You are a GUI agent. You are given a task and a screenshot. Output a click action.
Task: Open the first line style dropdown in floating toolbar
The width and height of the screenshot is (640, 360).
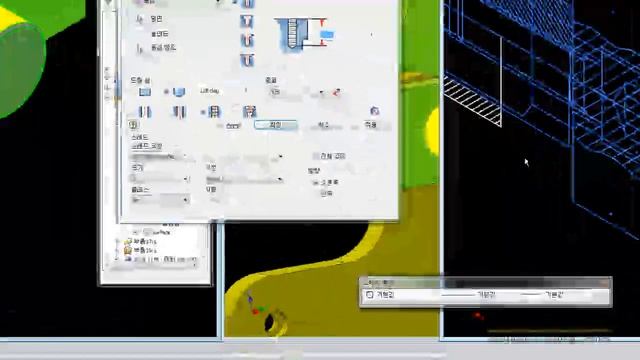[x=469, y=294]
